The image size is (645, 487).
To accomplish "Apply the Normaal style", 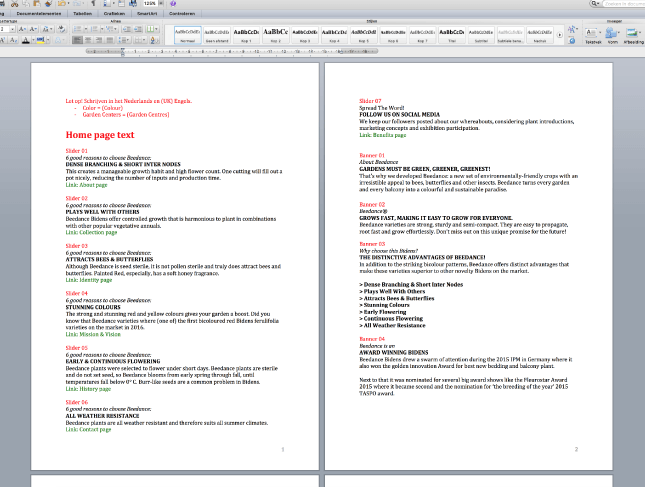I will (x=188, y=35).
